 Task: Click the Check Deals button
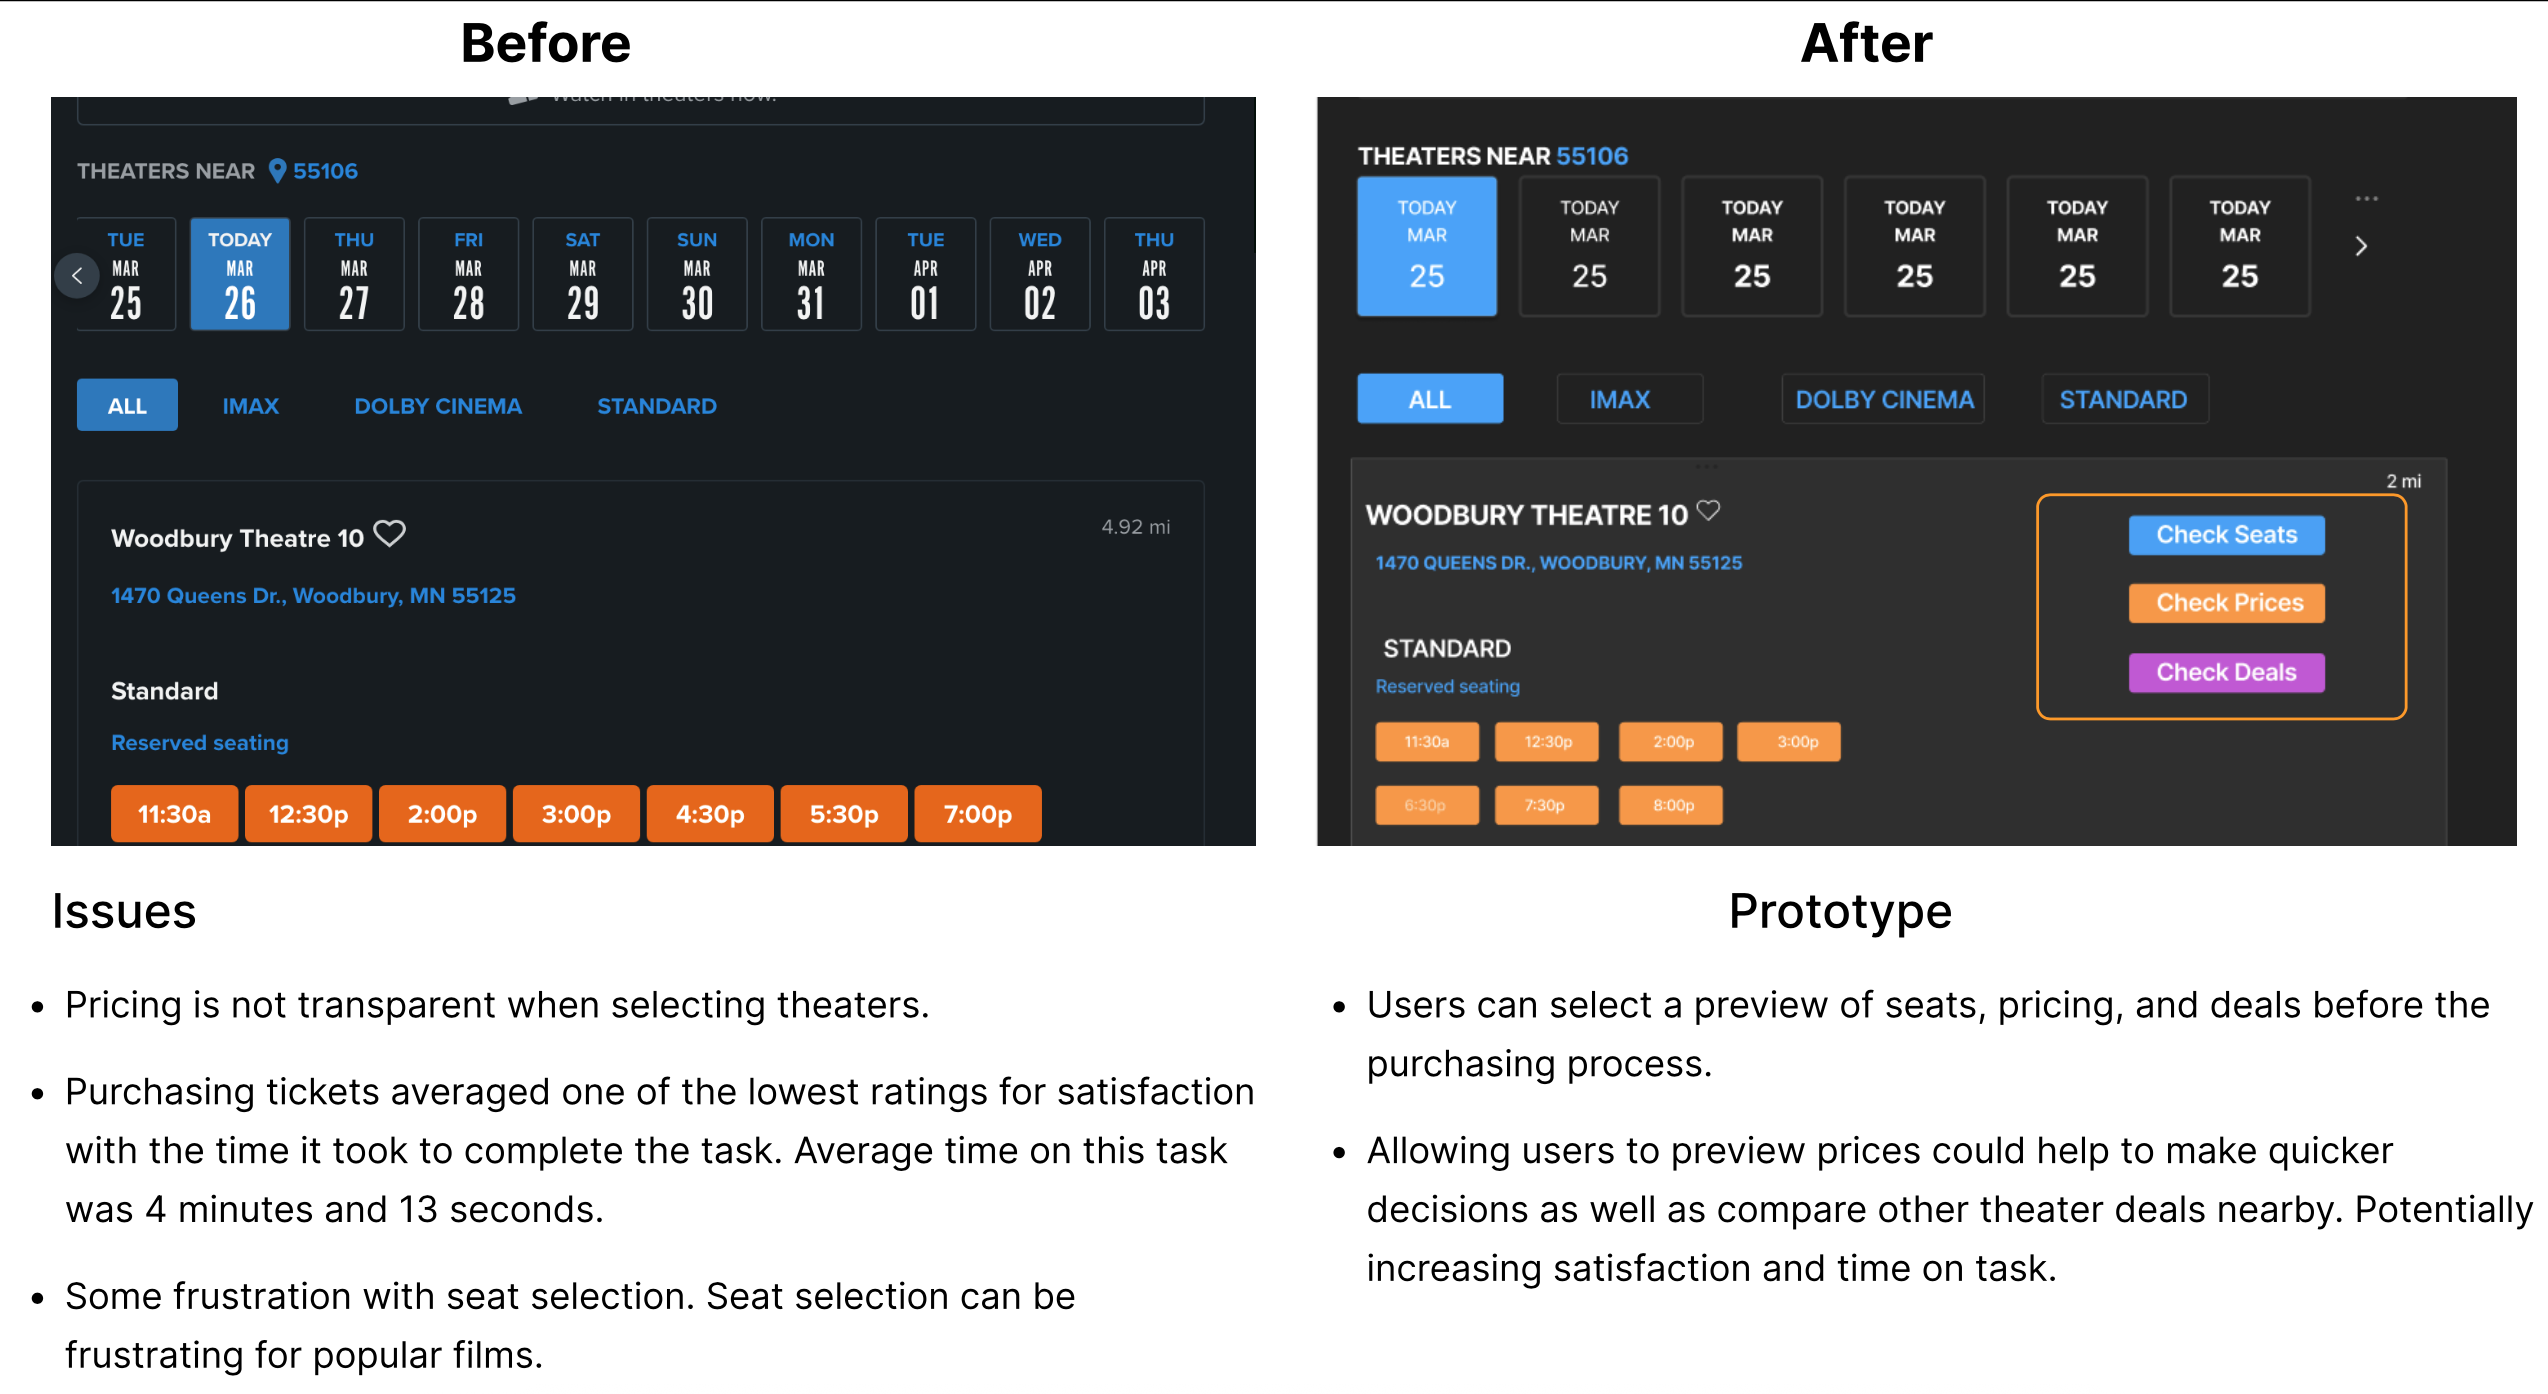click(2226, 672)
